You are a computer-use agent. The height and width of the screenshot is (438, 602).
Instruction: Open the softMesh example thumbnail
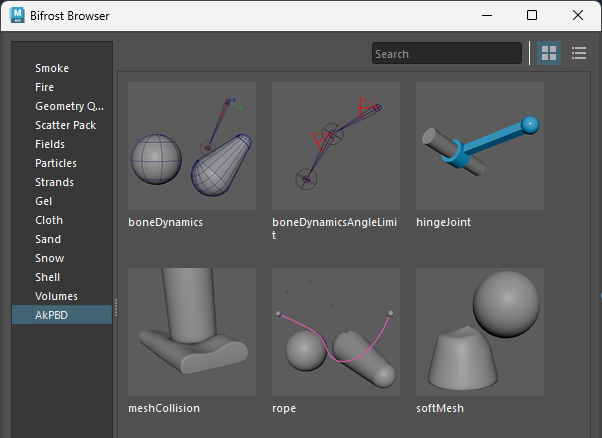pos(480,332)
